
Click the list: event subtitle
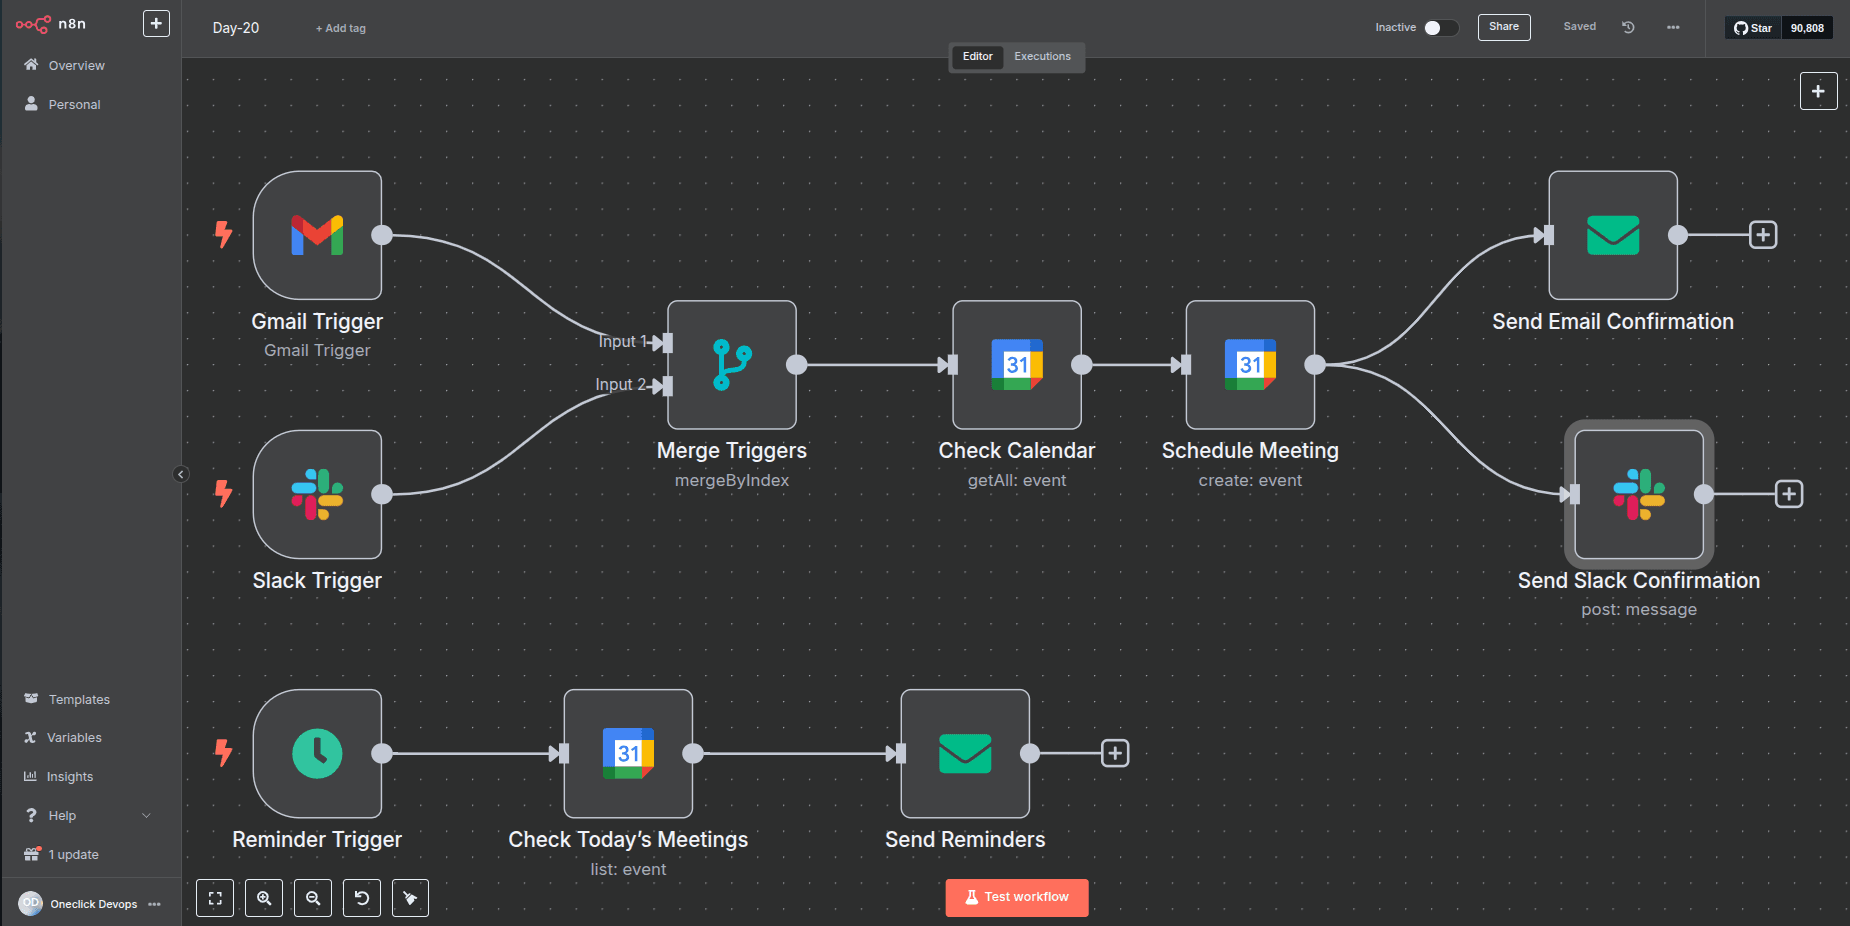628,870
